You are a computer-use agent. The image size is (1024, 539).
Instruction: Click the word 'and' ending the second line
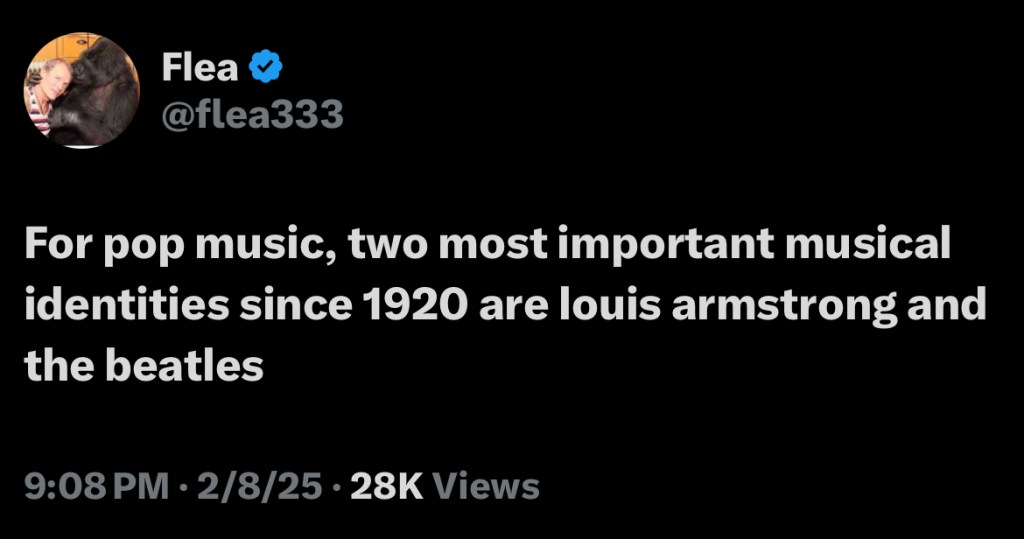(947, 305)
